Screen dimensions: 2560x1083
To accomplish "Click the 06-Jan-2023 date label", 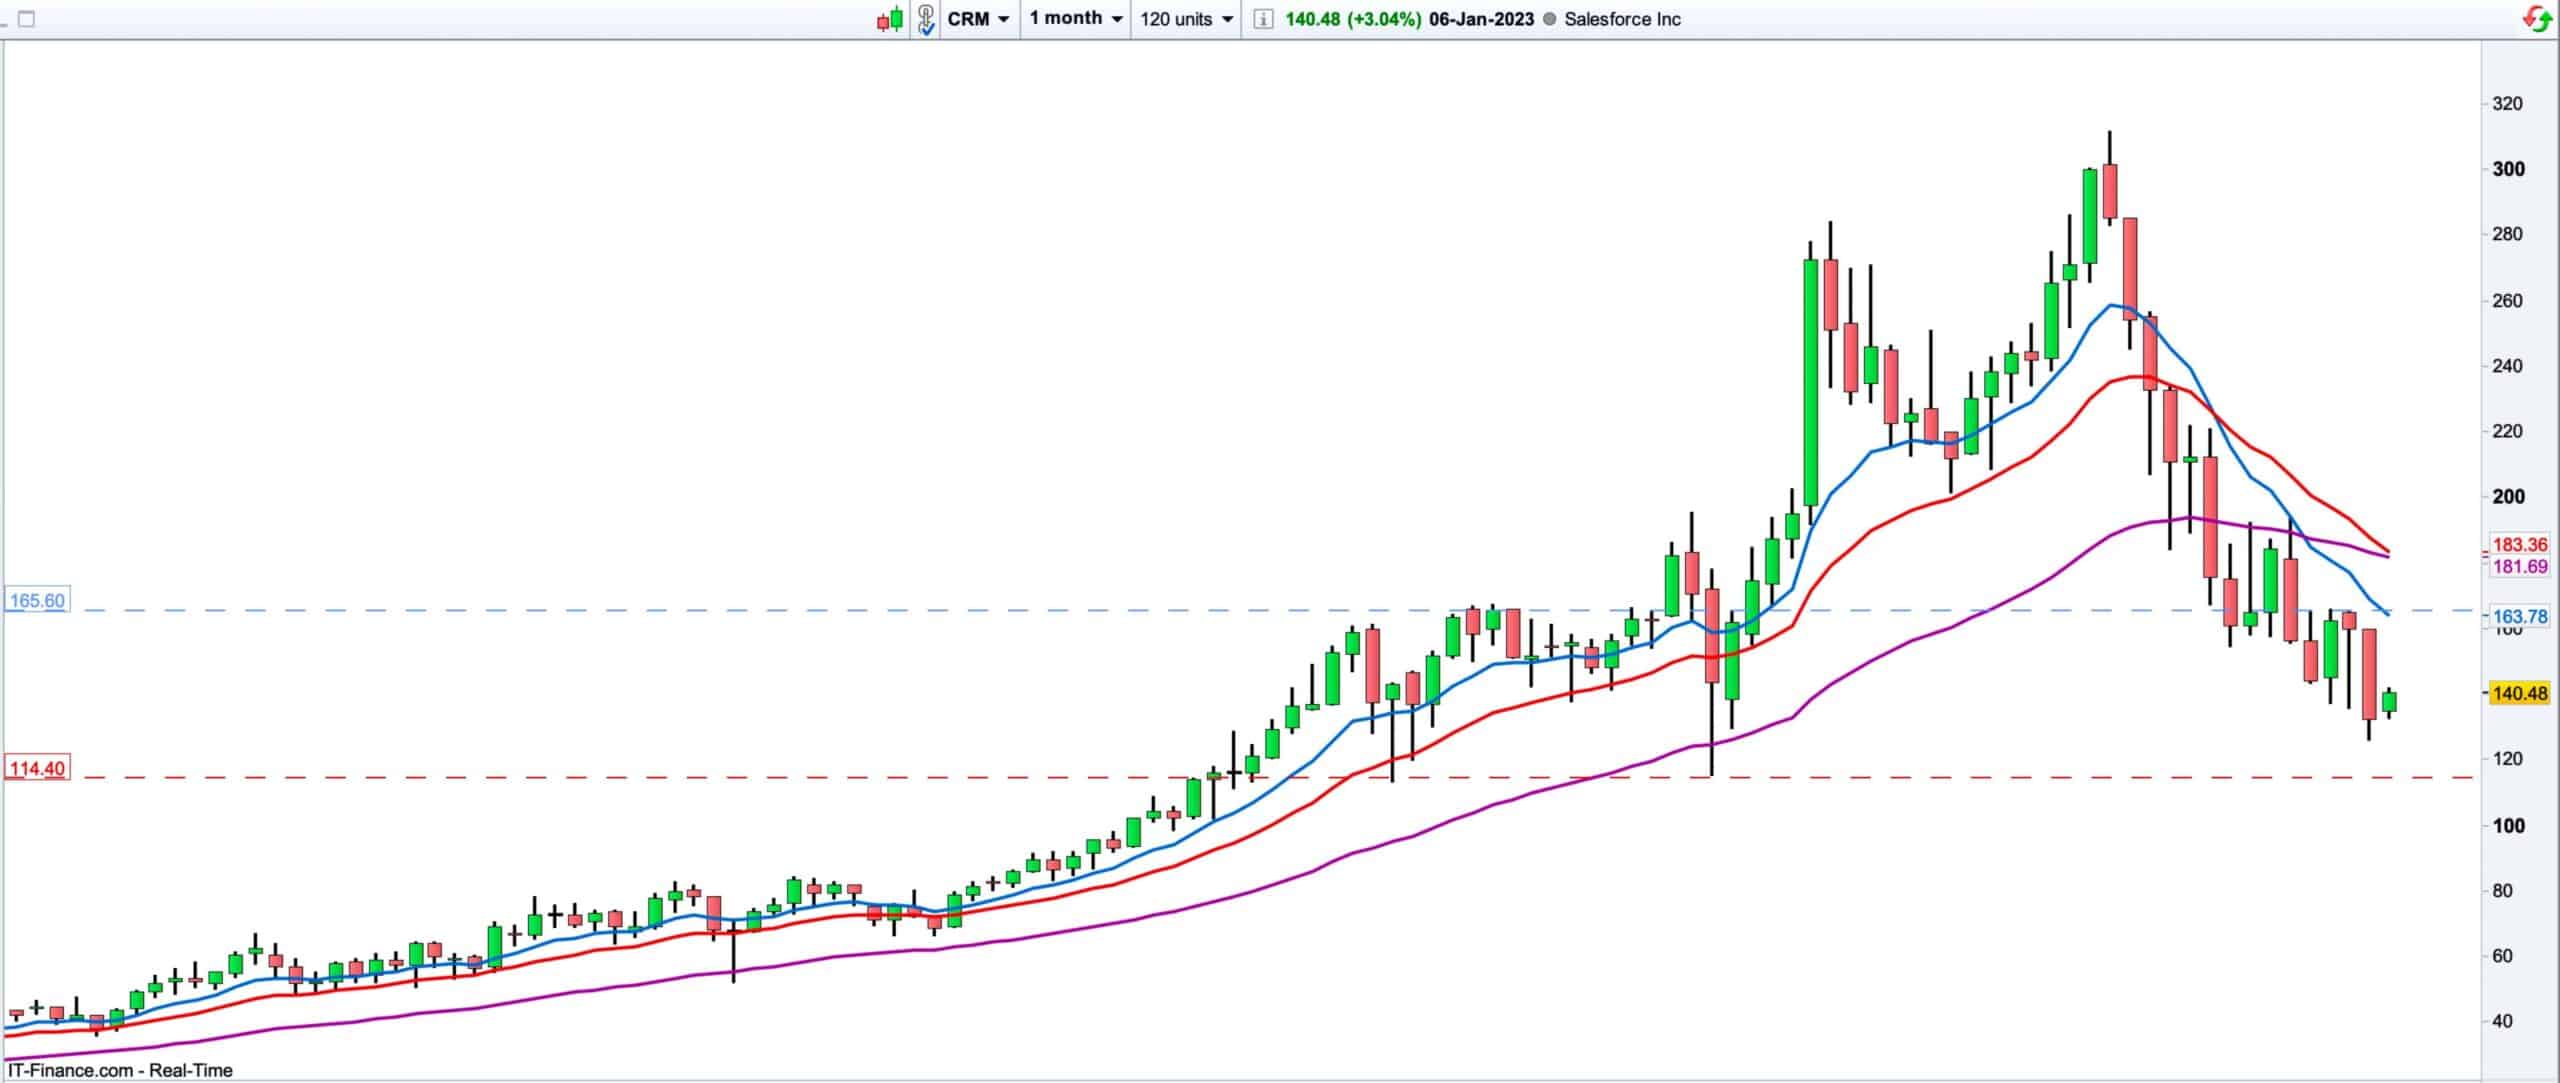I will 1481,19.
